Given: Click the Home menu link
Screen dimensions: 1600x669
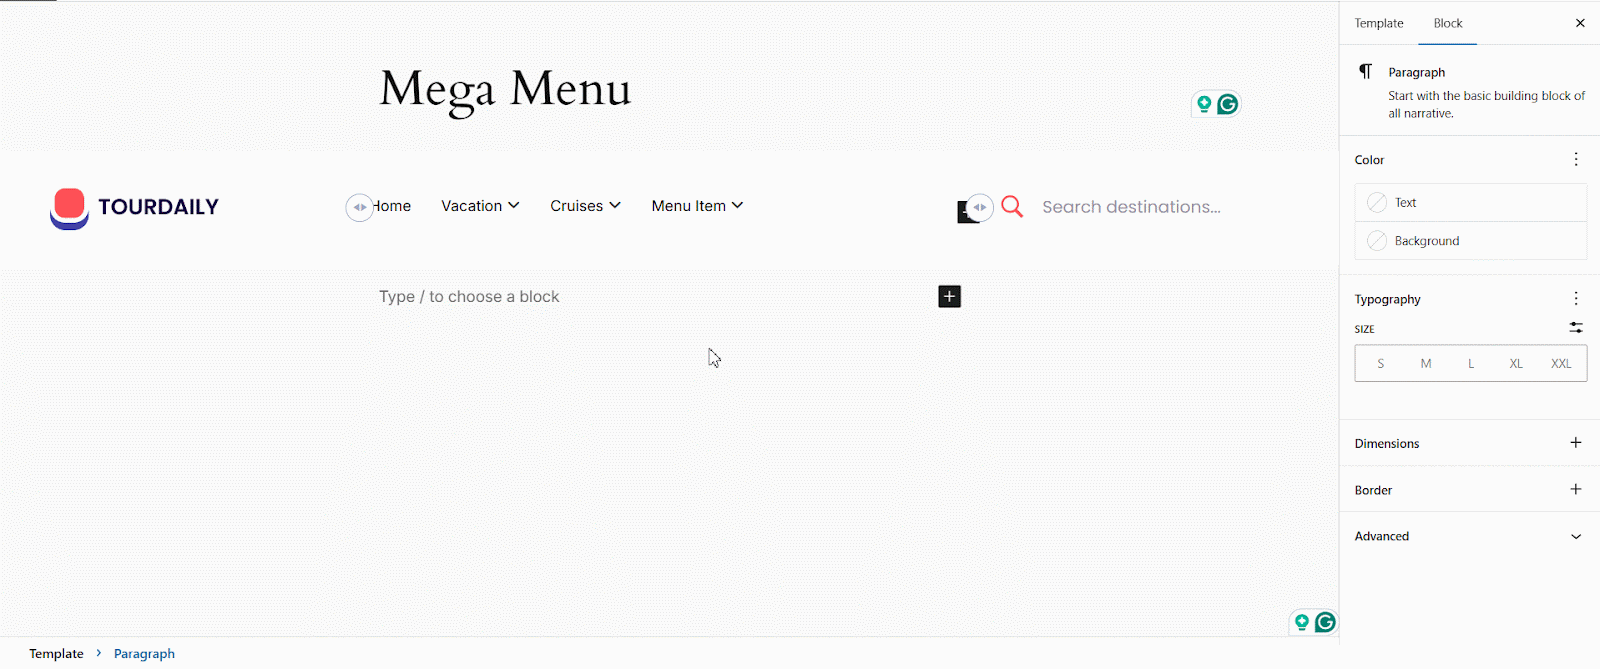Looking at the screenshot, I should coord(392,206).
